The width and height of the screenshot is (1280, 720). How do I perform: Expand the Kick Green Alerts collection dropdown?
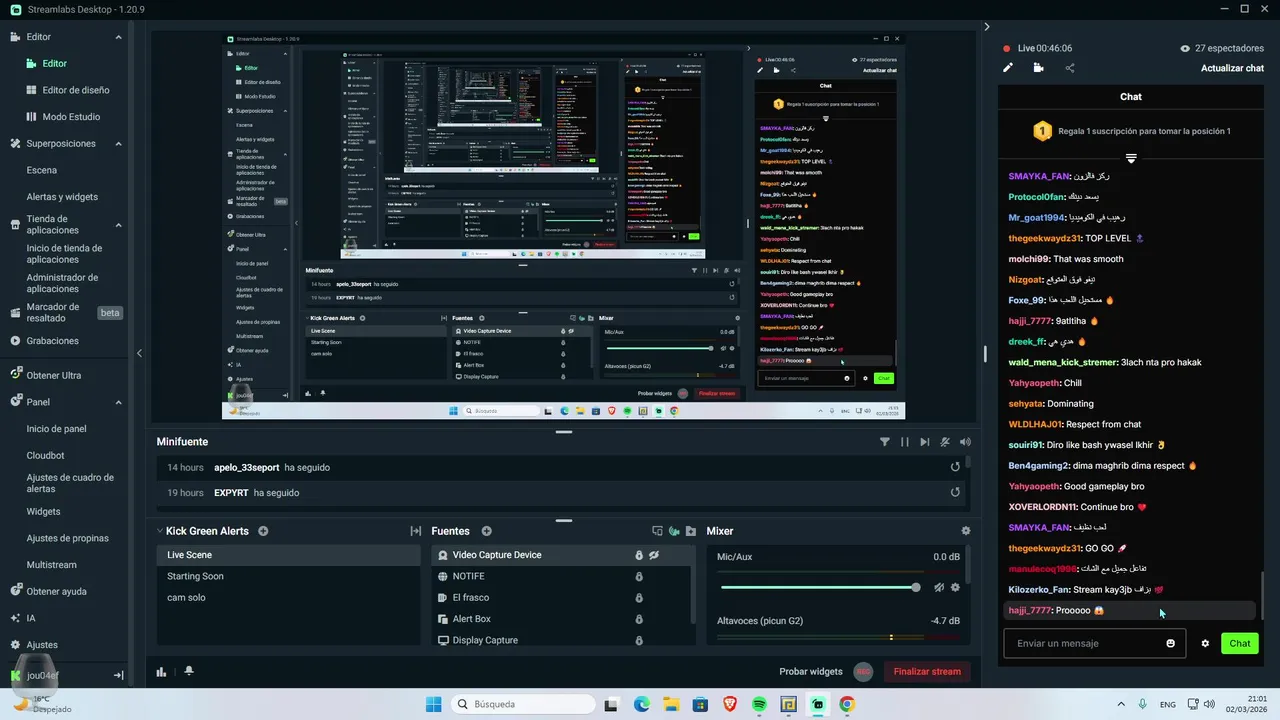tap(158, 531)
